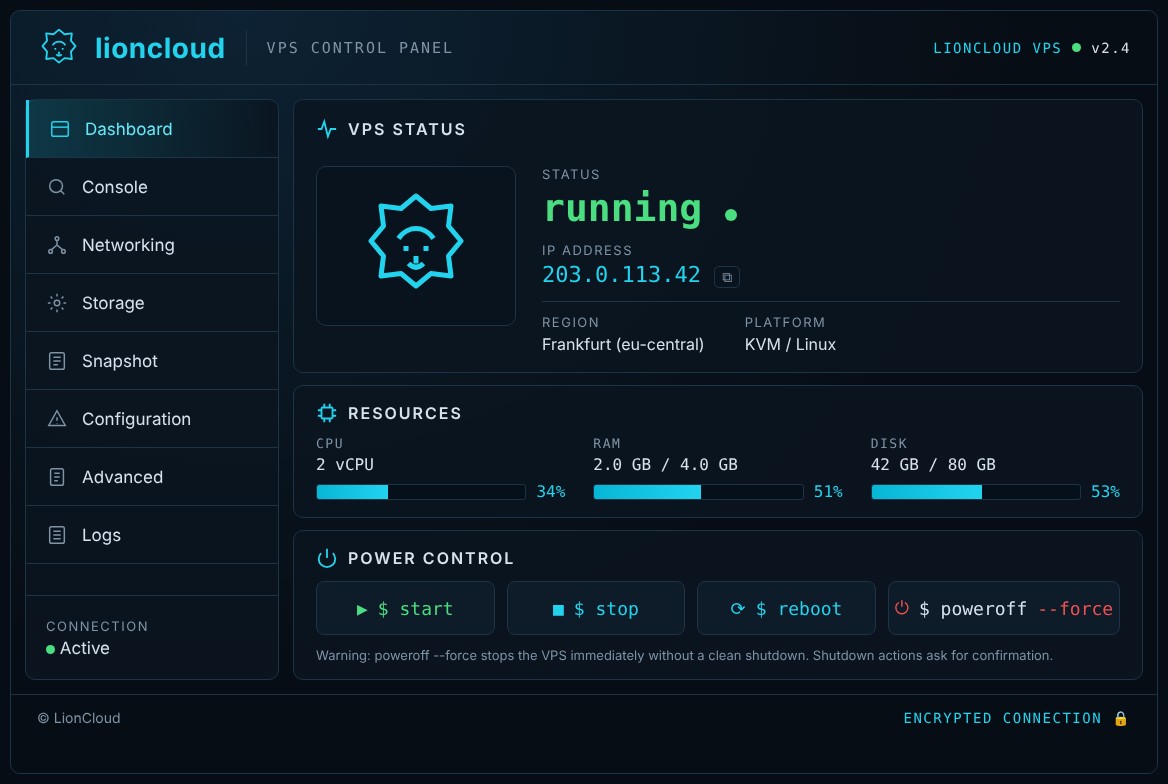The height and width of the screenshot is (784, 1168).
Task: Click 'Frankfurt (eu-central)' region value
Action: tap(623, 344)
